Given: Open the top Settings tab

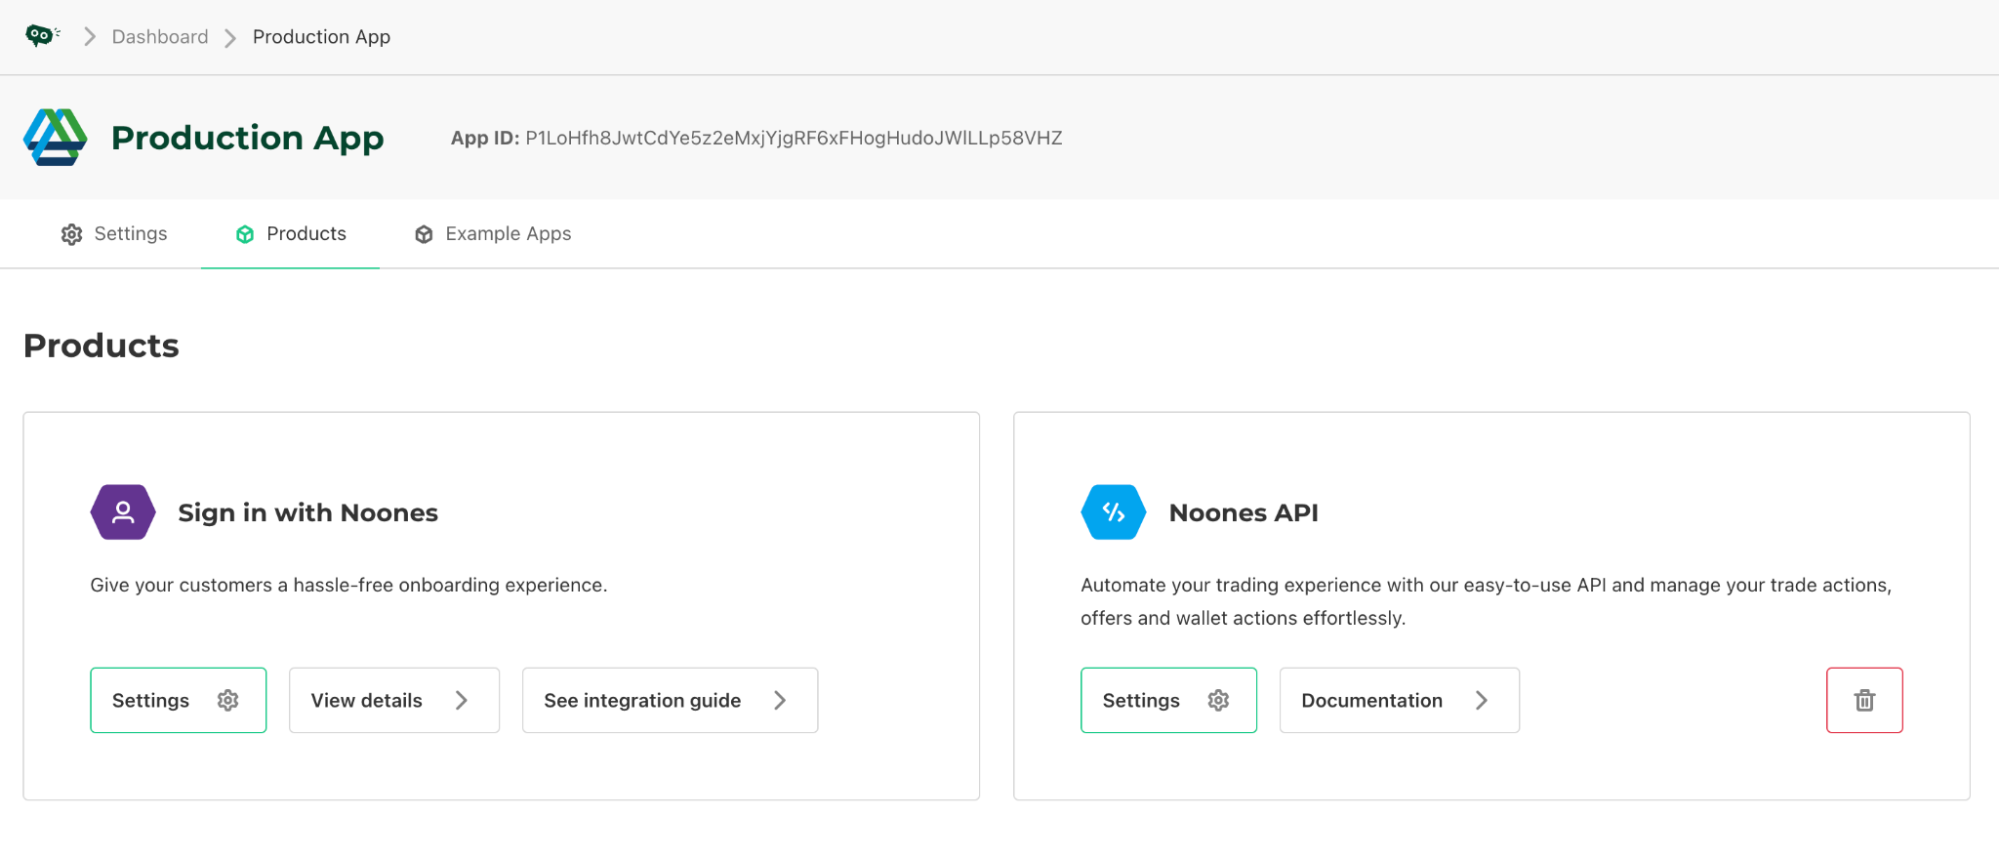Looking at the screenshot, I should tap(114, 234).
